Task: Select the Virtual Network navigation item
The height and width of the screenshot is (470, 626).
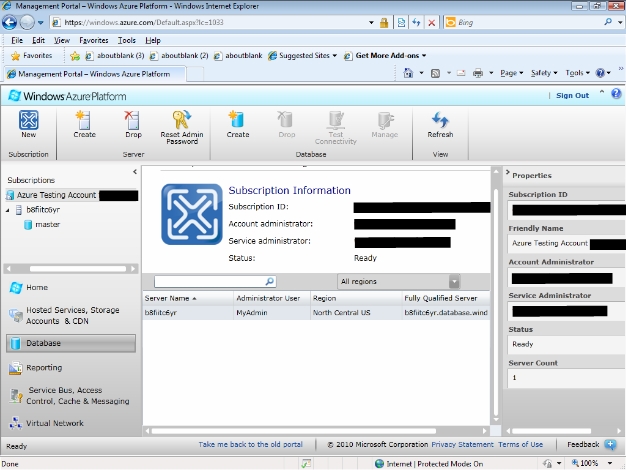Action: pyautogui.click(x=54, y=423)
